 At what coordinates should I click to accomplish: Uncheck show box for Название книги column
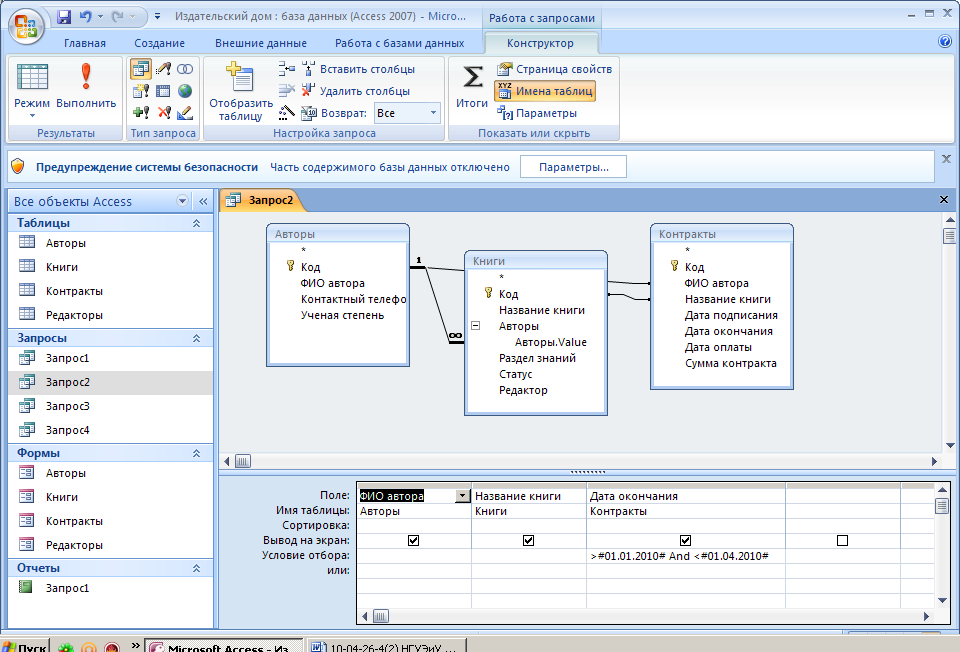(528, 541)
